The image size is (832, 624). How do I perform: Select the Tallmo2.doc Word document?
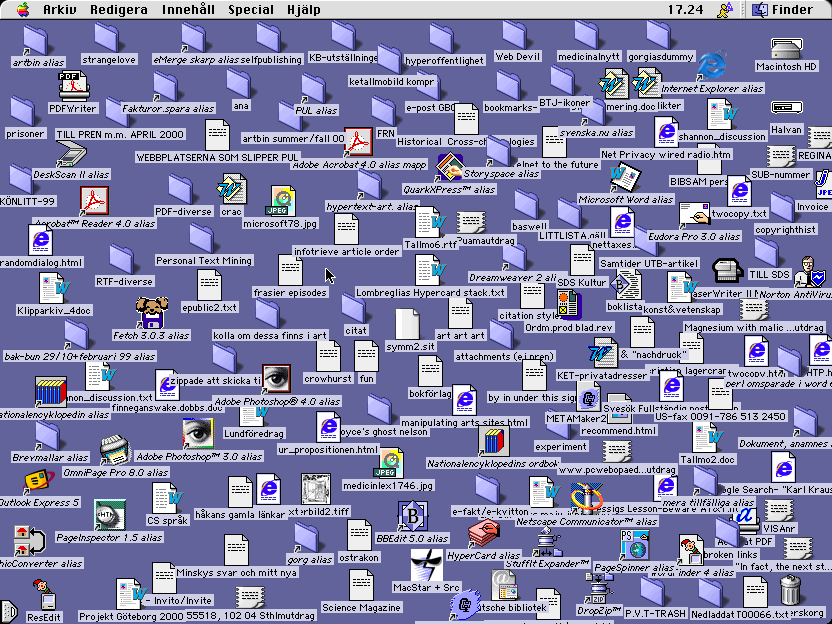coord(707,437)
